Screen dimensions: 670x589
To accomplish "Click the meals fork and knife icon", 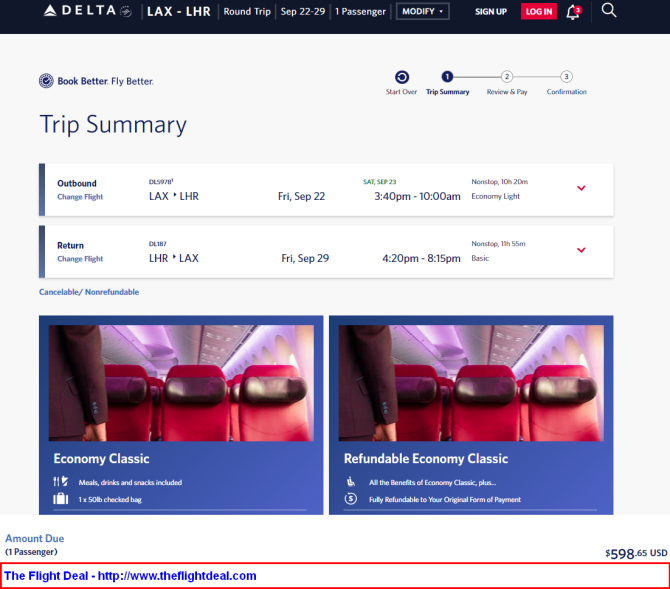I will click(60, 481).
